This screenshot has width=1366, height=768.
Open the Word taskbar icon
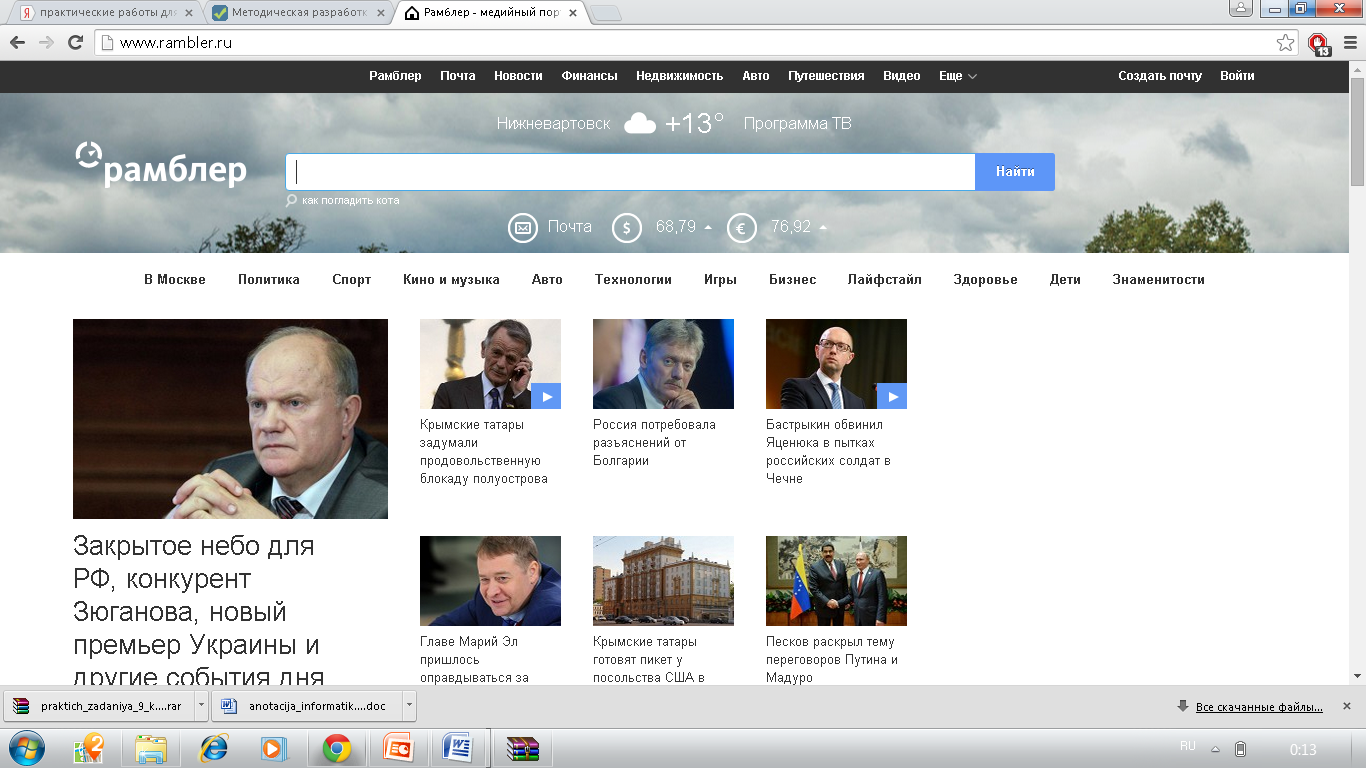[459, 748]
